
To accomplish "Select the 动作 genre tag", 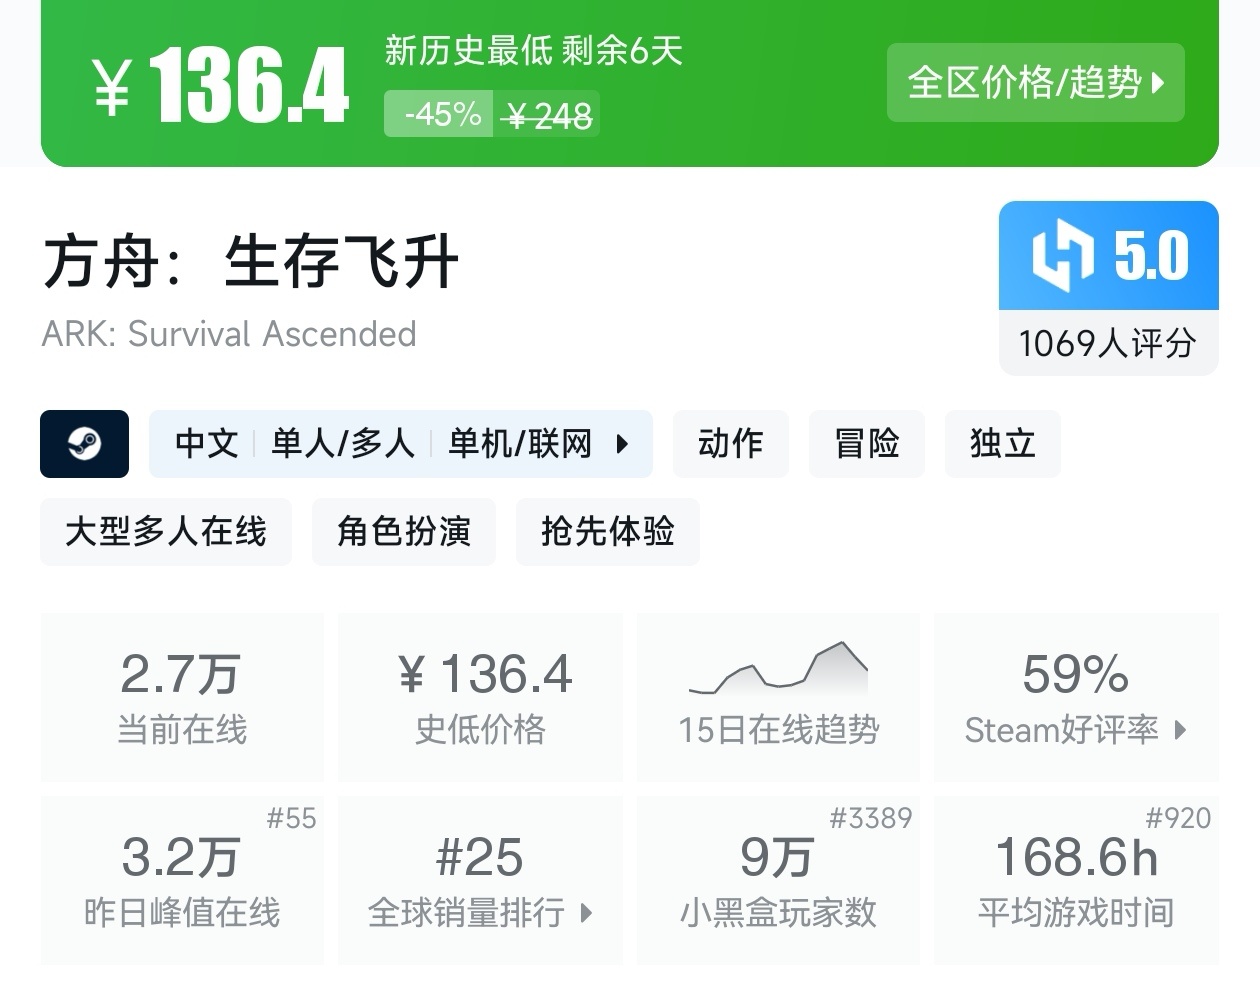I will (731, 443).
